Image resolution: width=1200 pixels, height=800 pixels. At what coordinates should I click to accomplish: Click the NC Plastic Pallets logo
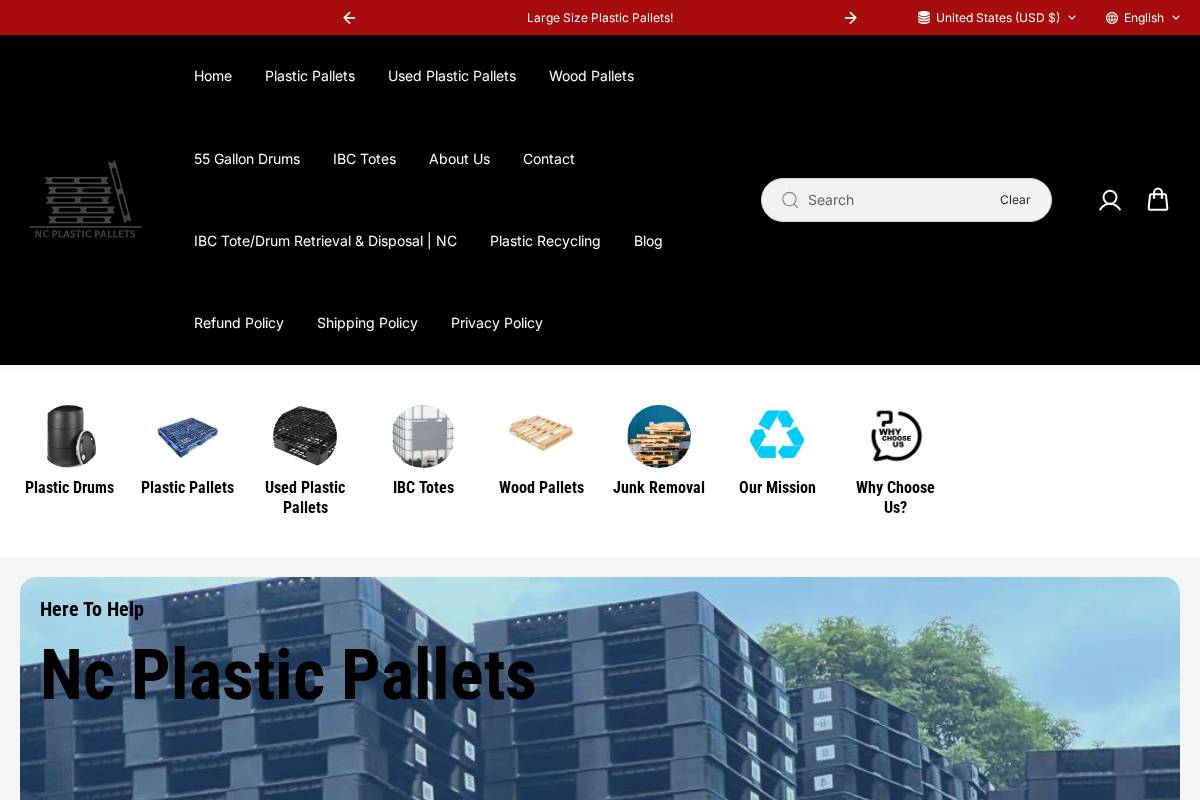tap(85, 200)
